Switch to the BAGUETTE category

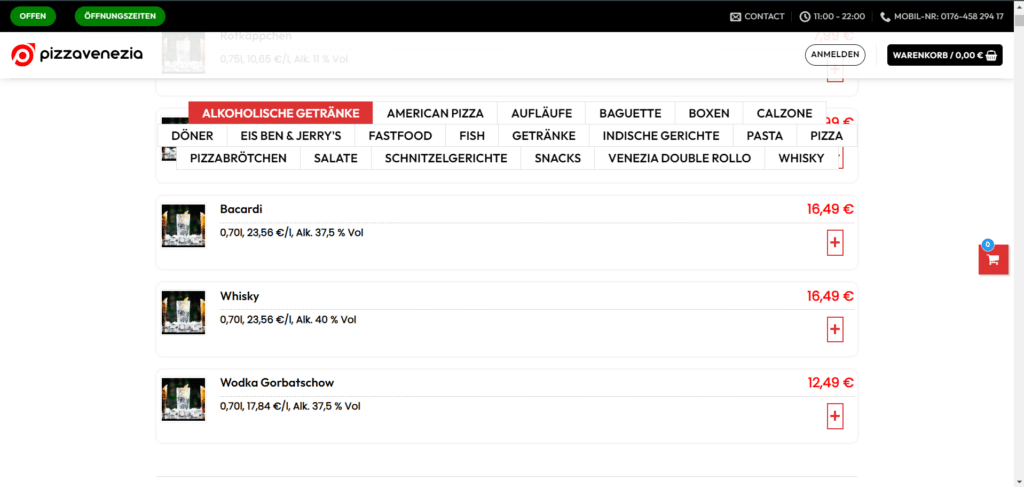coord(630,113)
